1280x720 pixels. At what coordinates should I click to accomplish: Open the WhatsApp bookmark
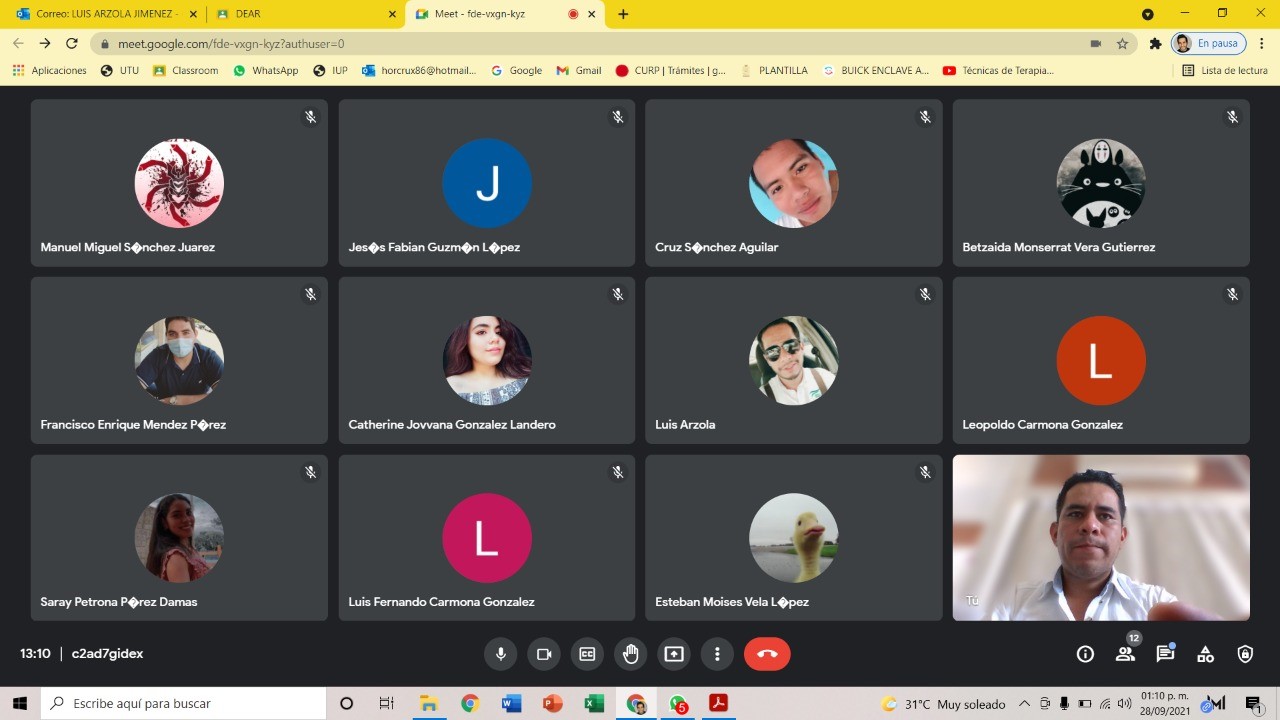266,71
